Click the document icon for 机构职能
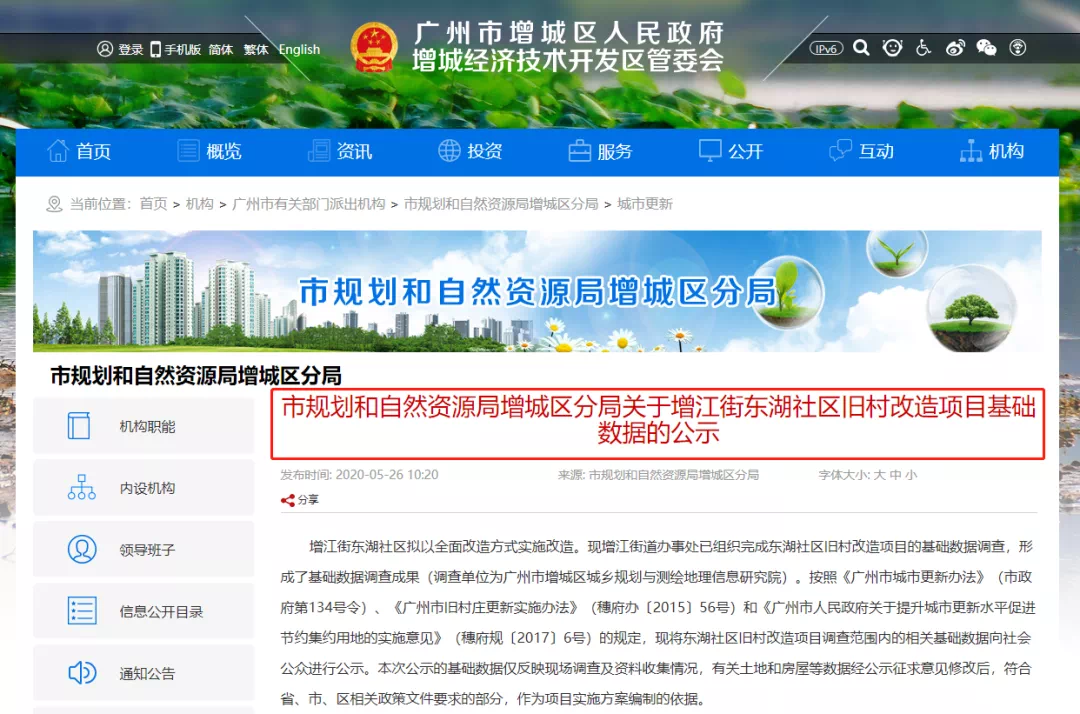This screenshot has height=714, width=1080. pos(79,426)
